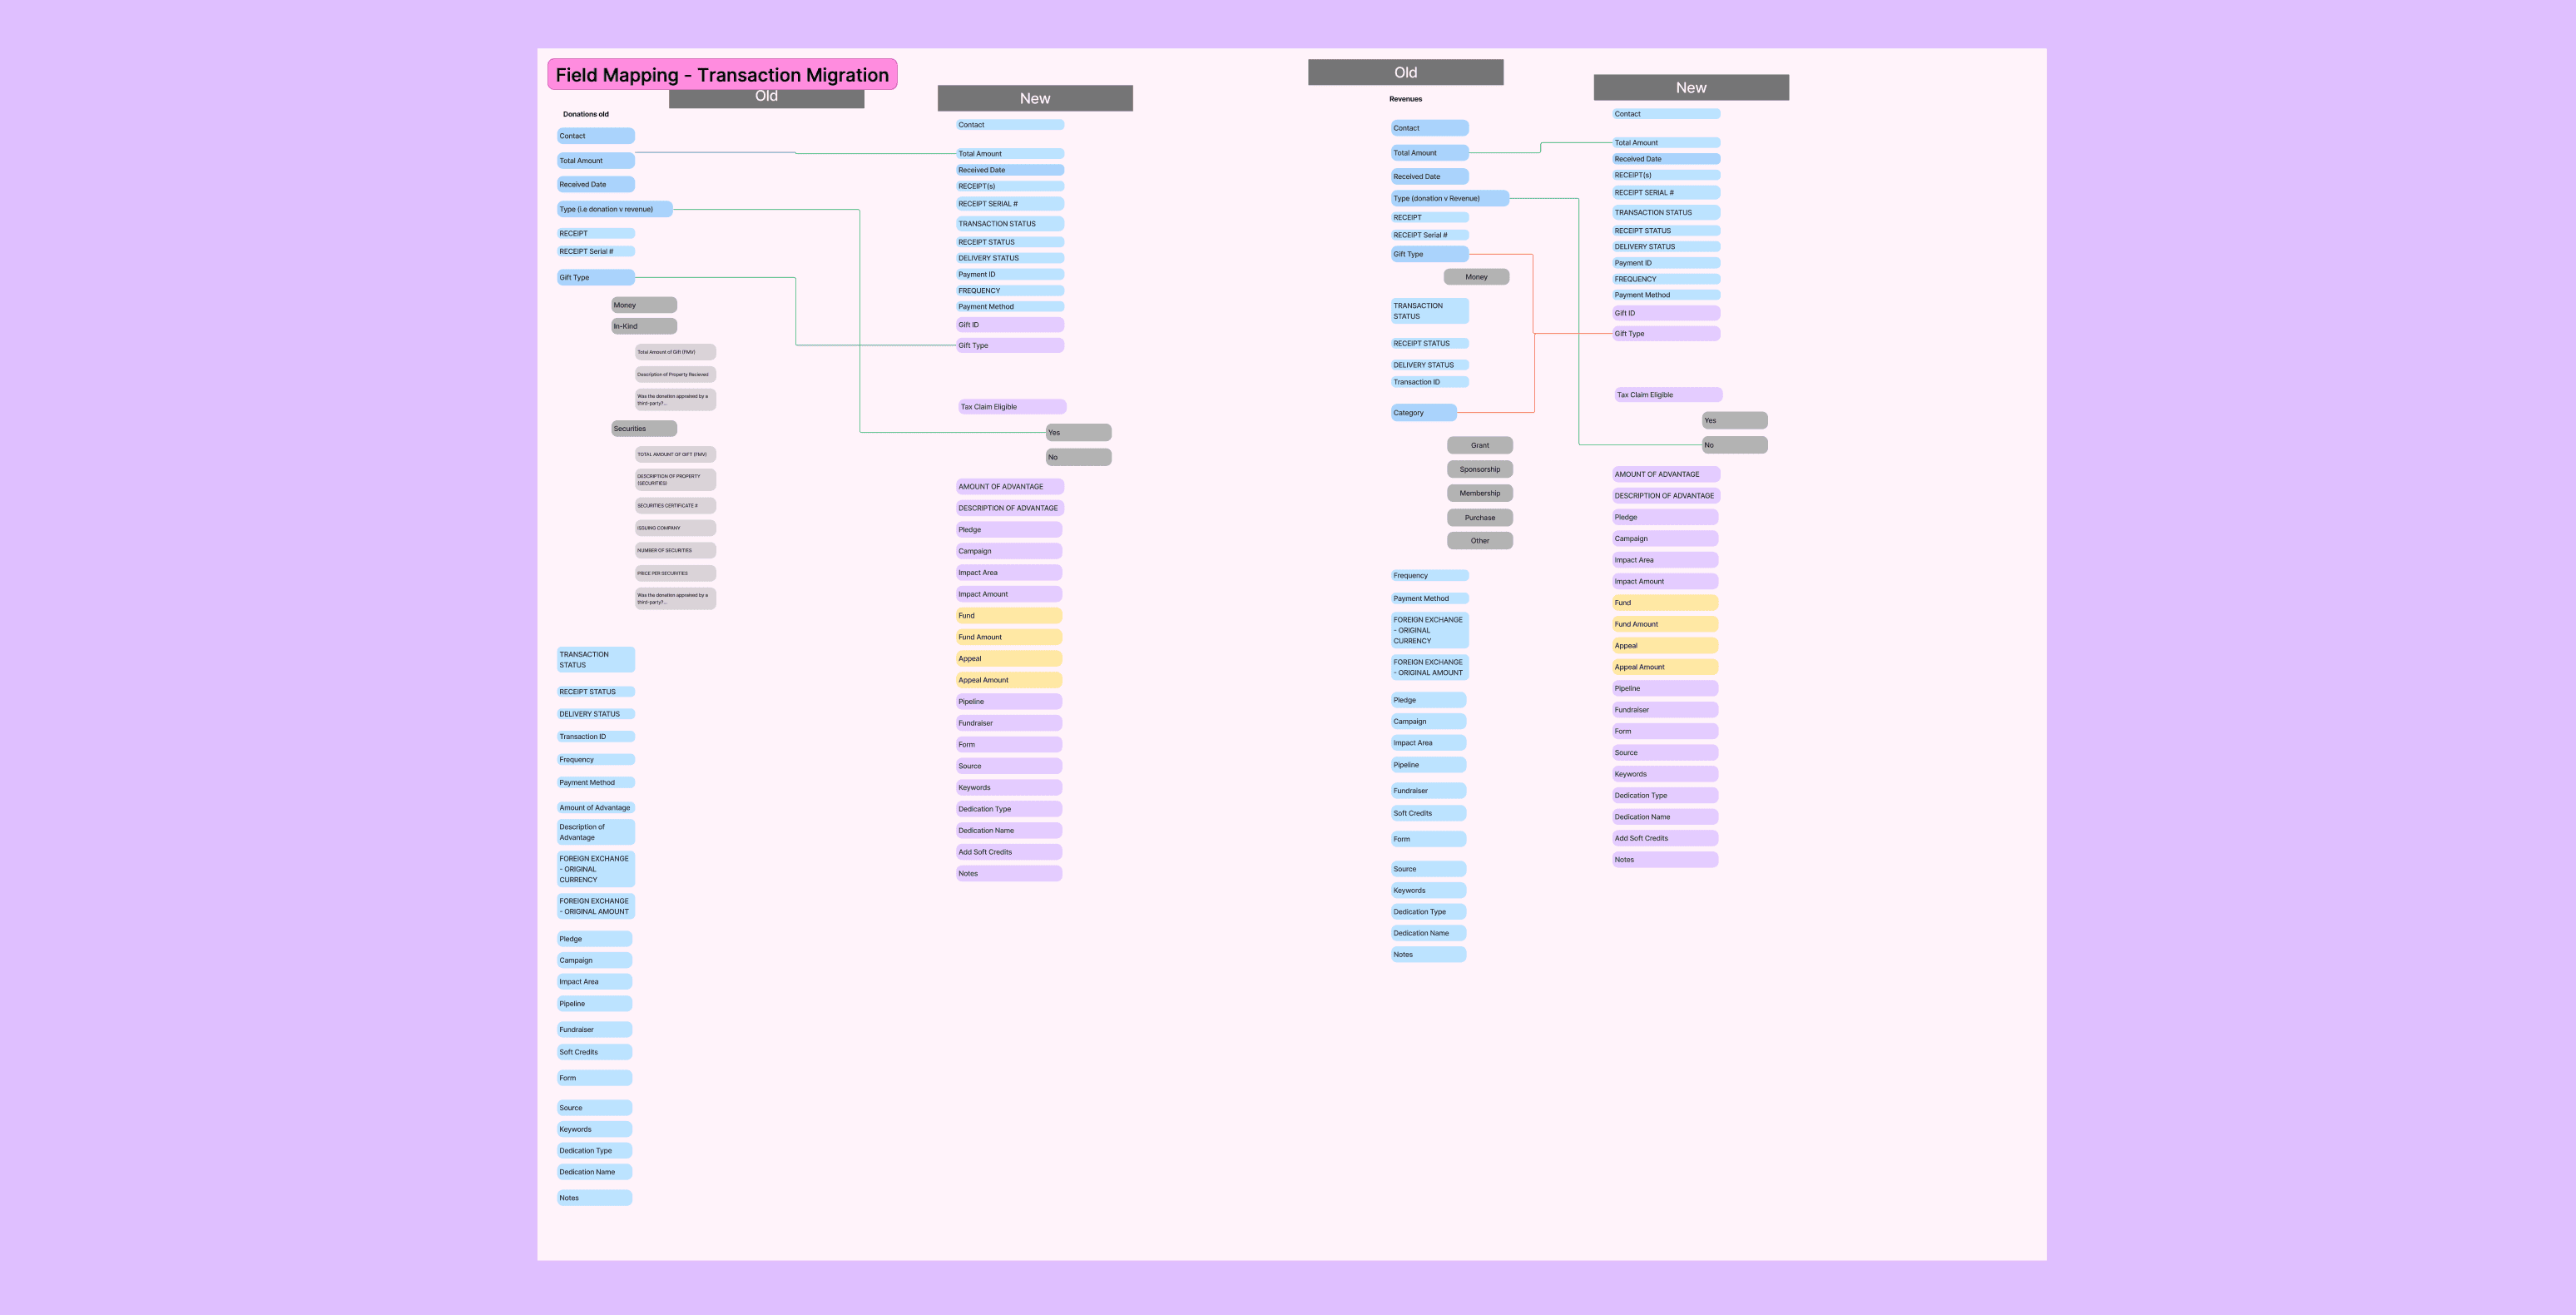Click the 'New' tab header in Revenues section
The height and width of the screenshot is (1315, 2576).
tap(1691, 86)
